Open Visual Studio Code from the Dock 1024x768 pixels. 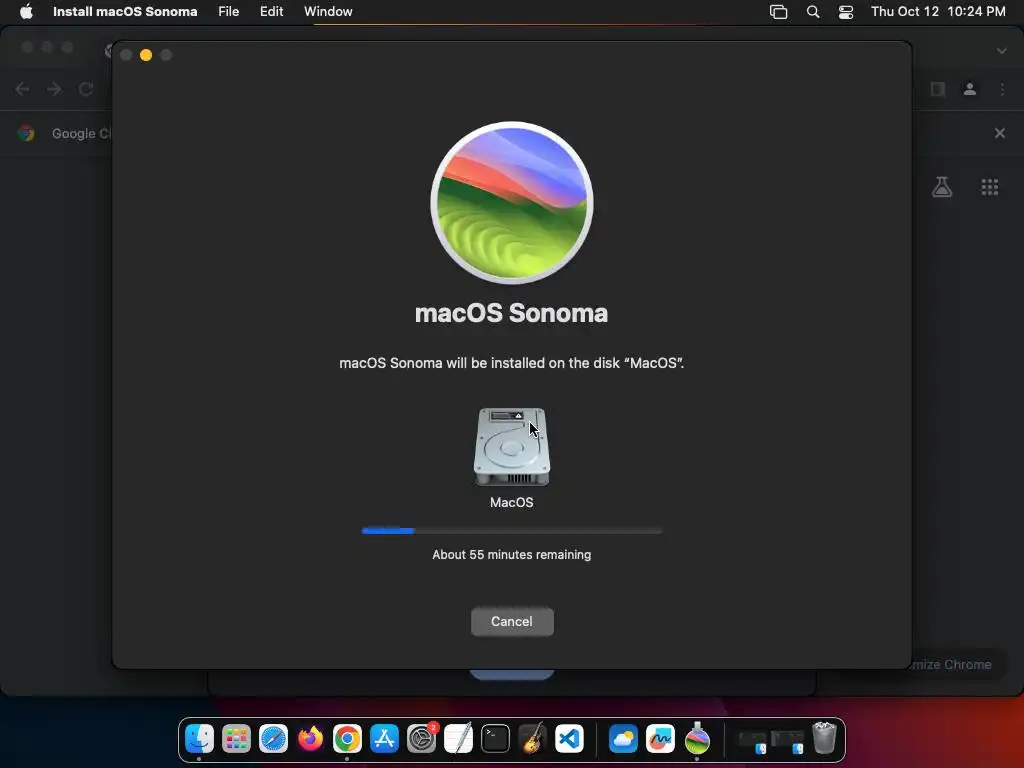tap(569, 739)
